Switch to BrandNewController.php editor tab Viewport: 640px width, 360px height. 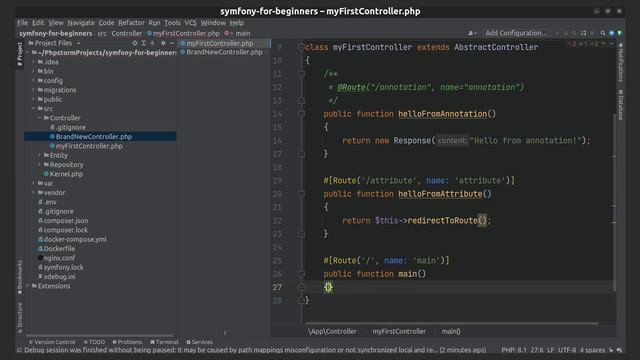point(224,52)
